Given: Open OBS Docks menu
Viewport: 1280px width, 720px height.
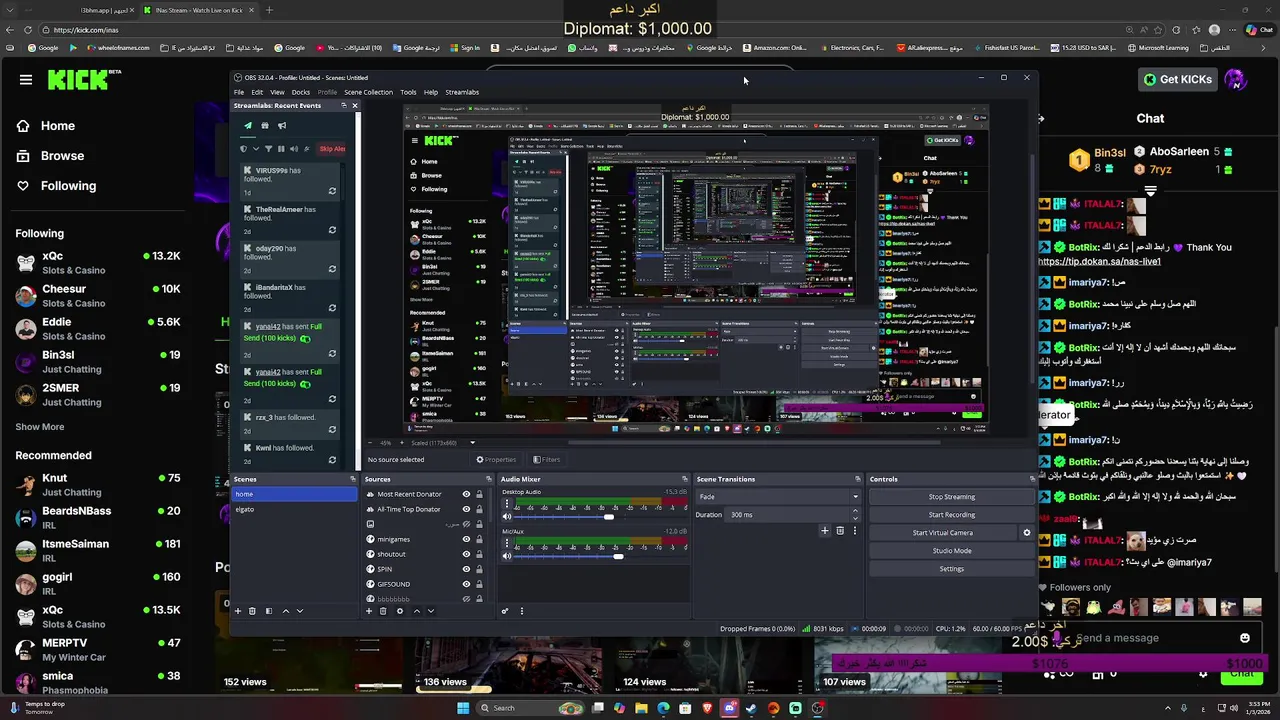Looking at the screenshot, I should coord(301,92).
